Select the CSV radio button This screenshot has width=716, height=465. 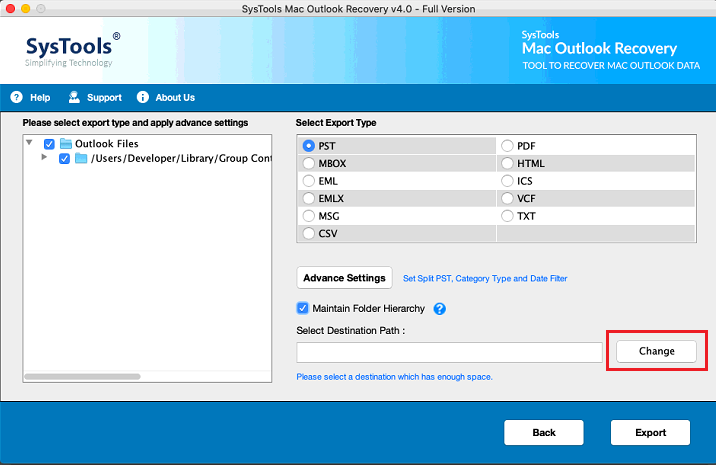pyautogui.click(x=308, y=233)
